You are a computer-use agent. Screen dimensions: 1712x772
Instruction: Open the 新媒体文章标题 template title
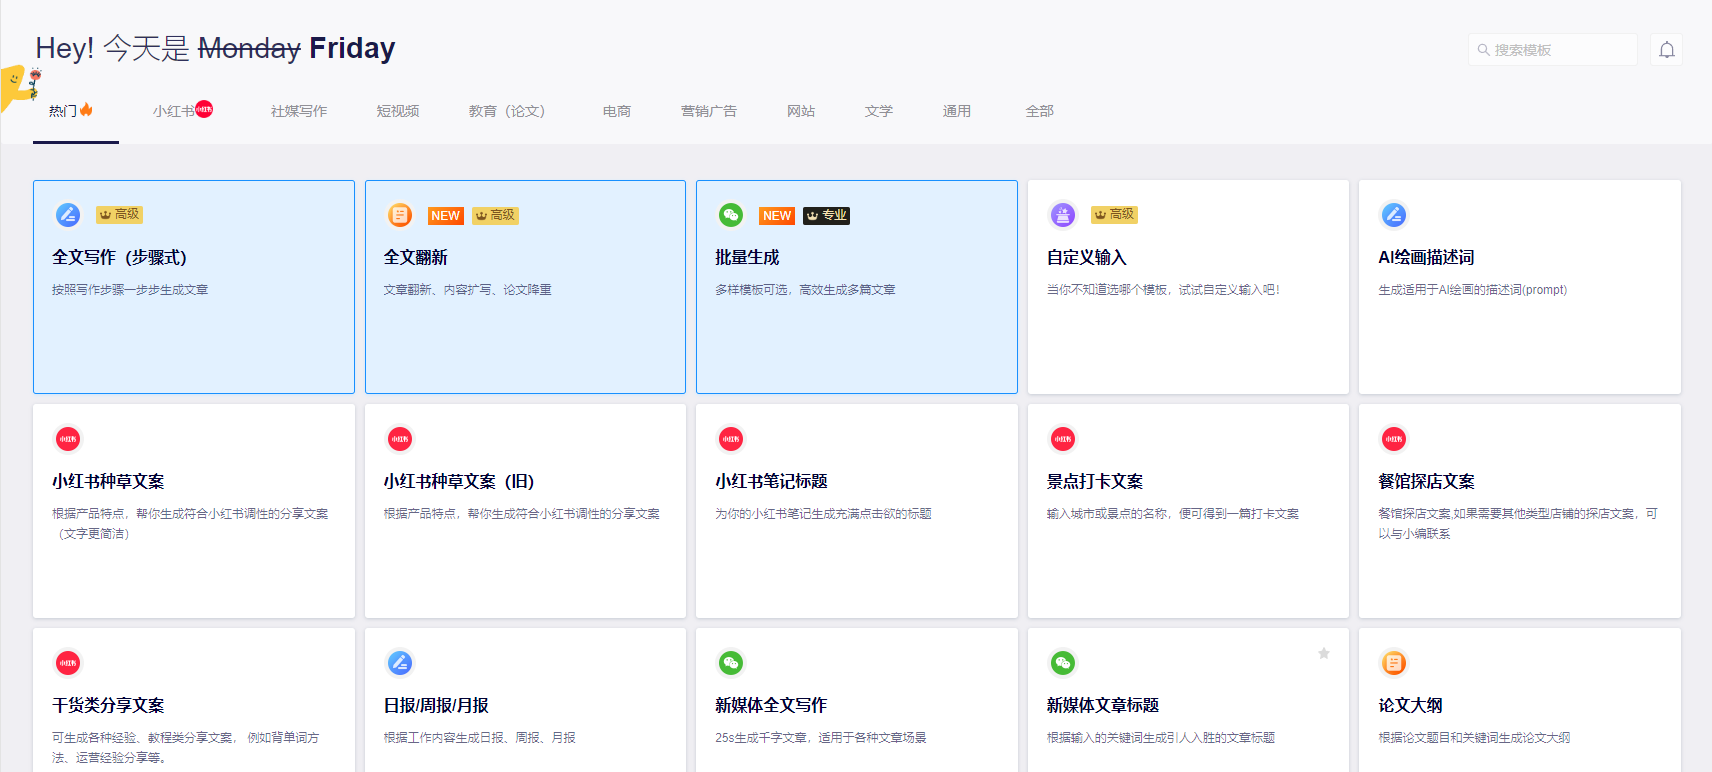tap(1103, 705)
